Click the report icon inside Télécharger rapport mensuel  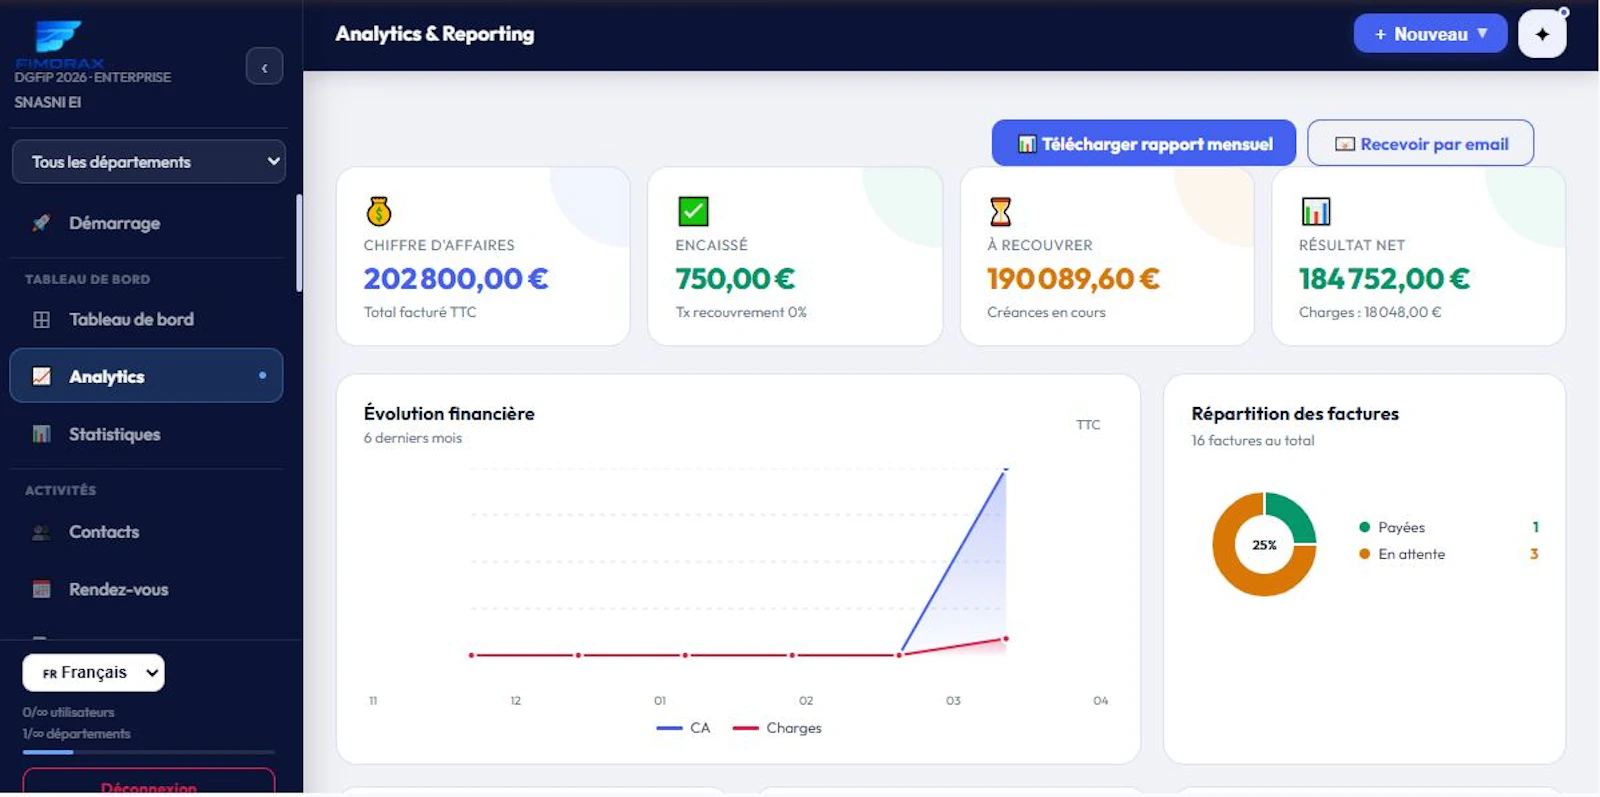click(1027, 144)
